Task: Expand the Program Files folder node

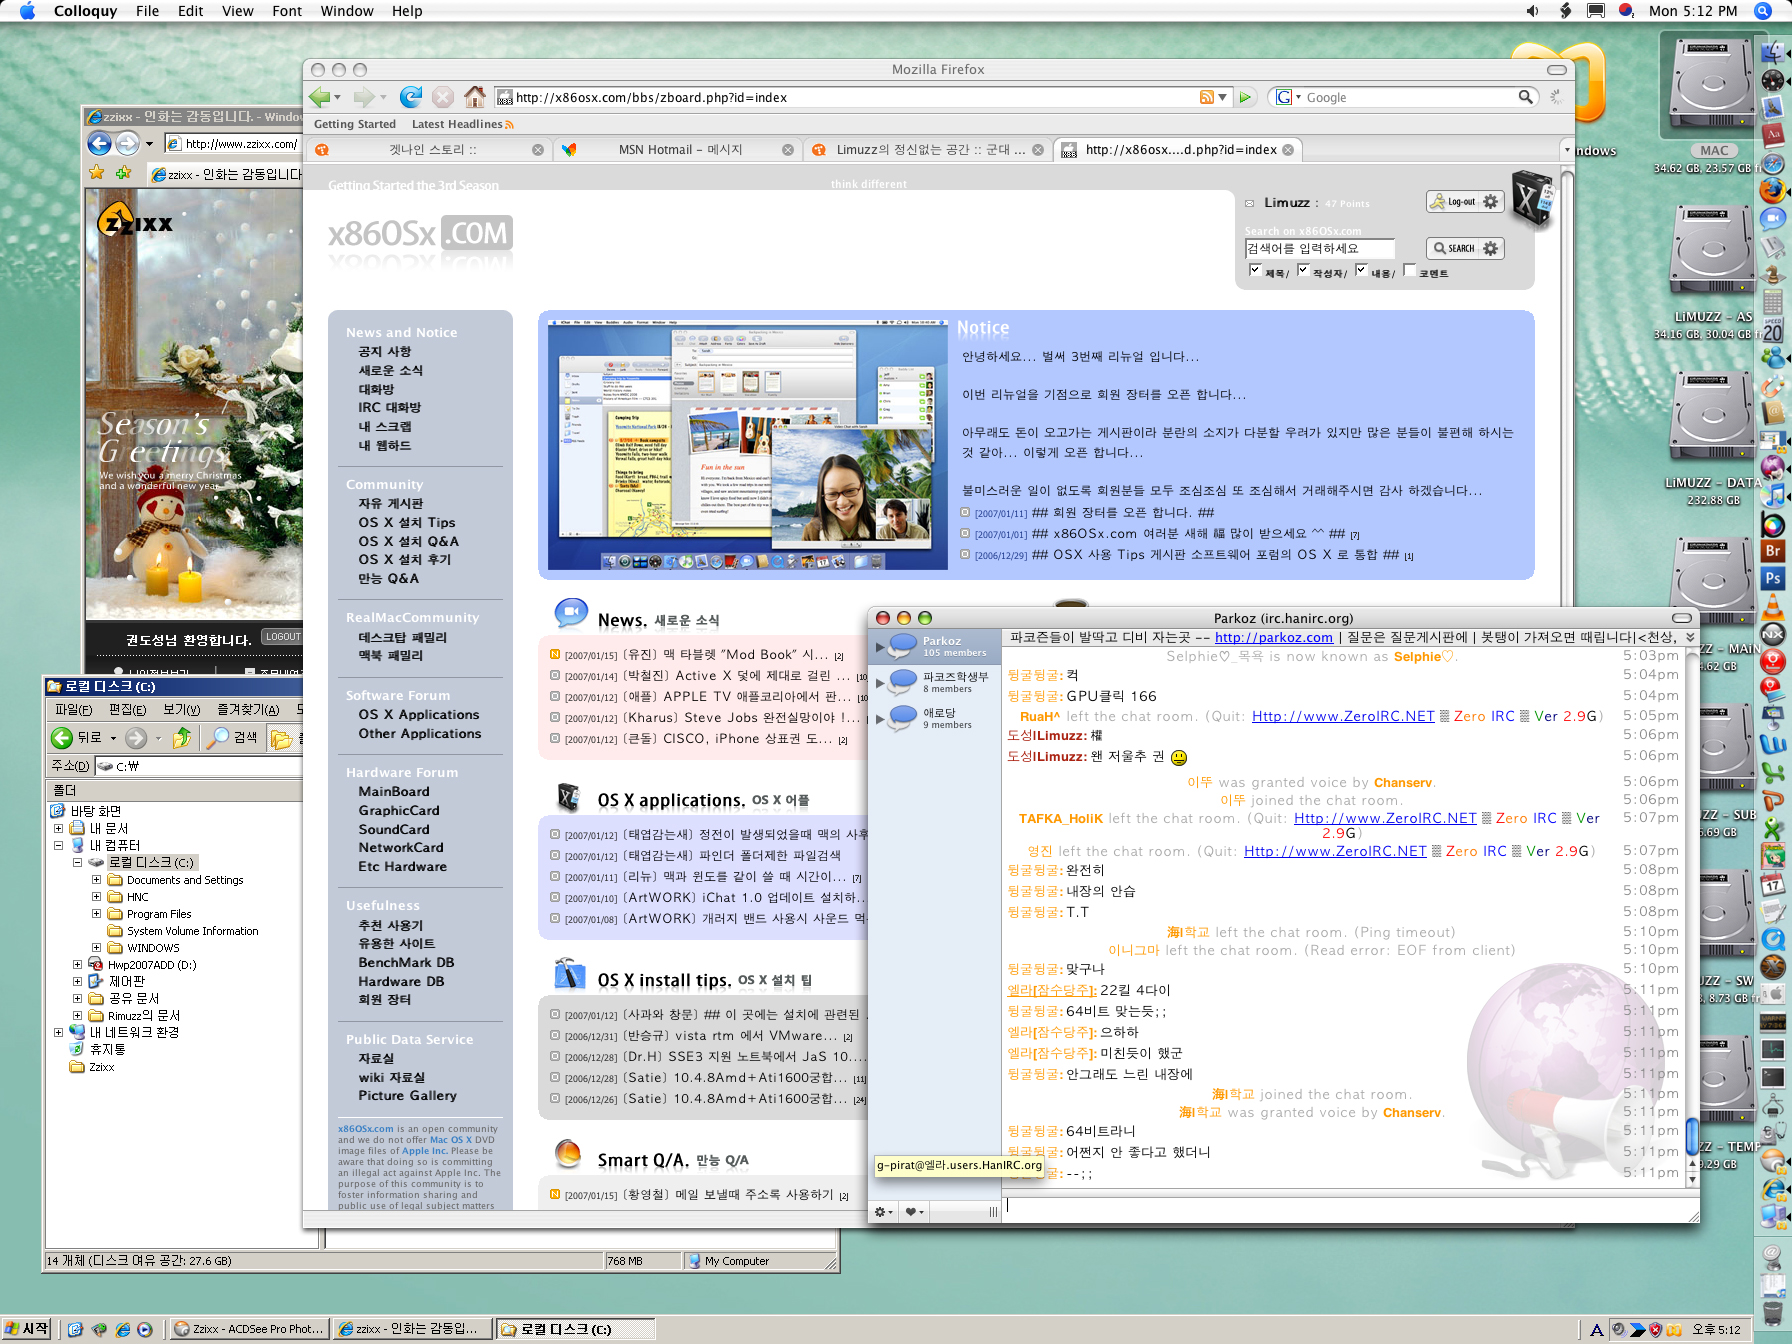Action: click(x=96, y=914)
